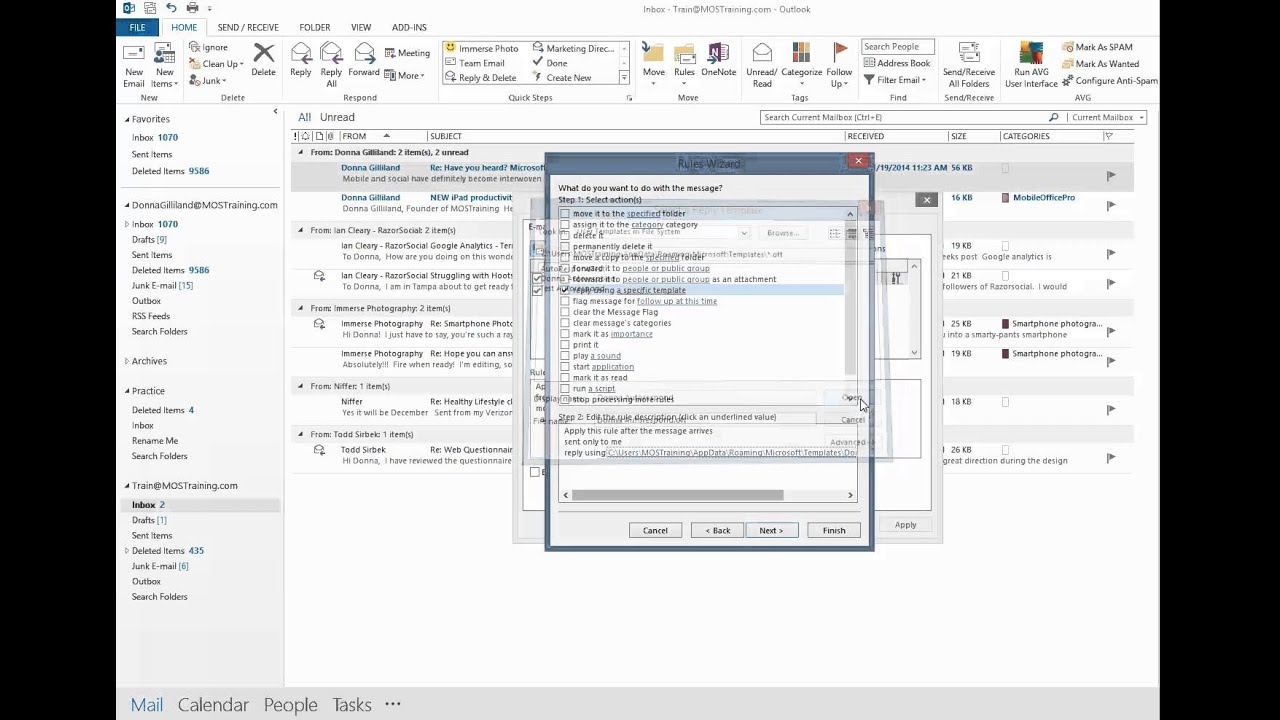Filter messages by Unread
1280x720 pixels.
337,117
